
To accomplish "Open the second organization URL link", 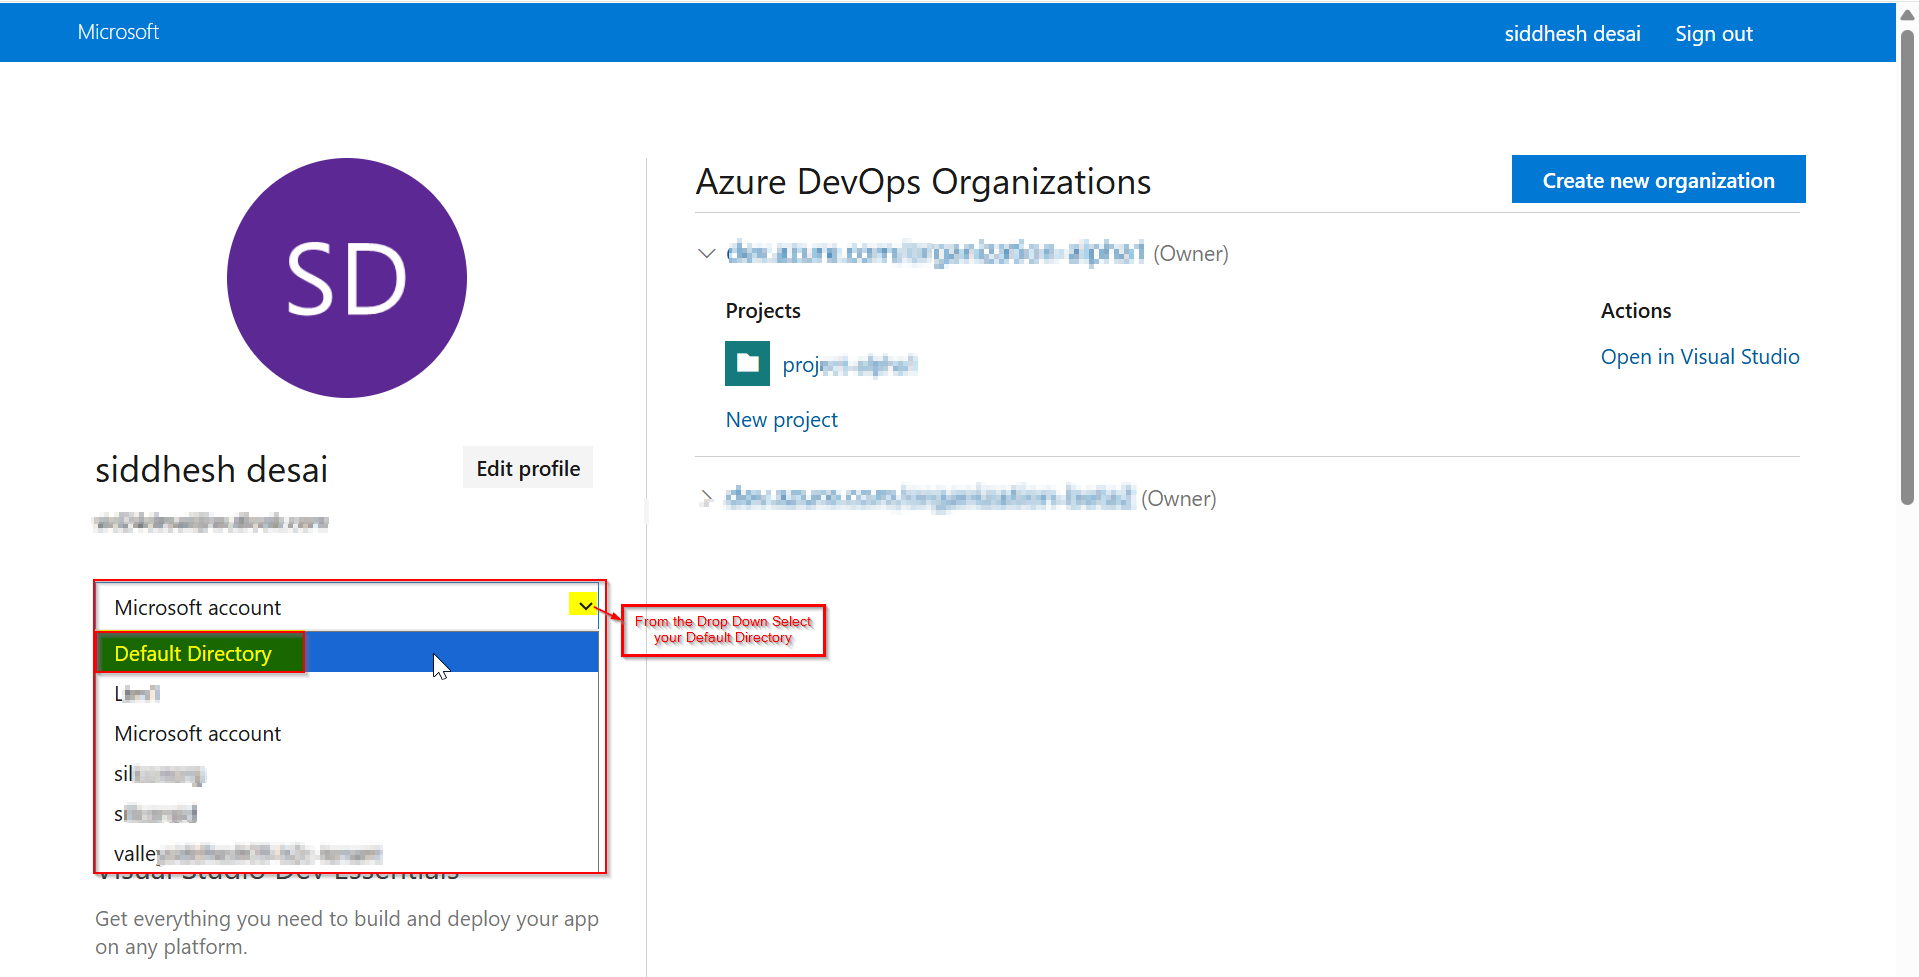I will pos(929,497).
